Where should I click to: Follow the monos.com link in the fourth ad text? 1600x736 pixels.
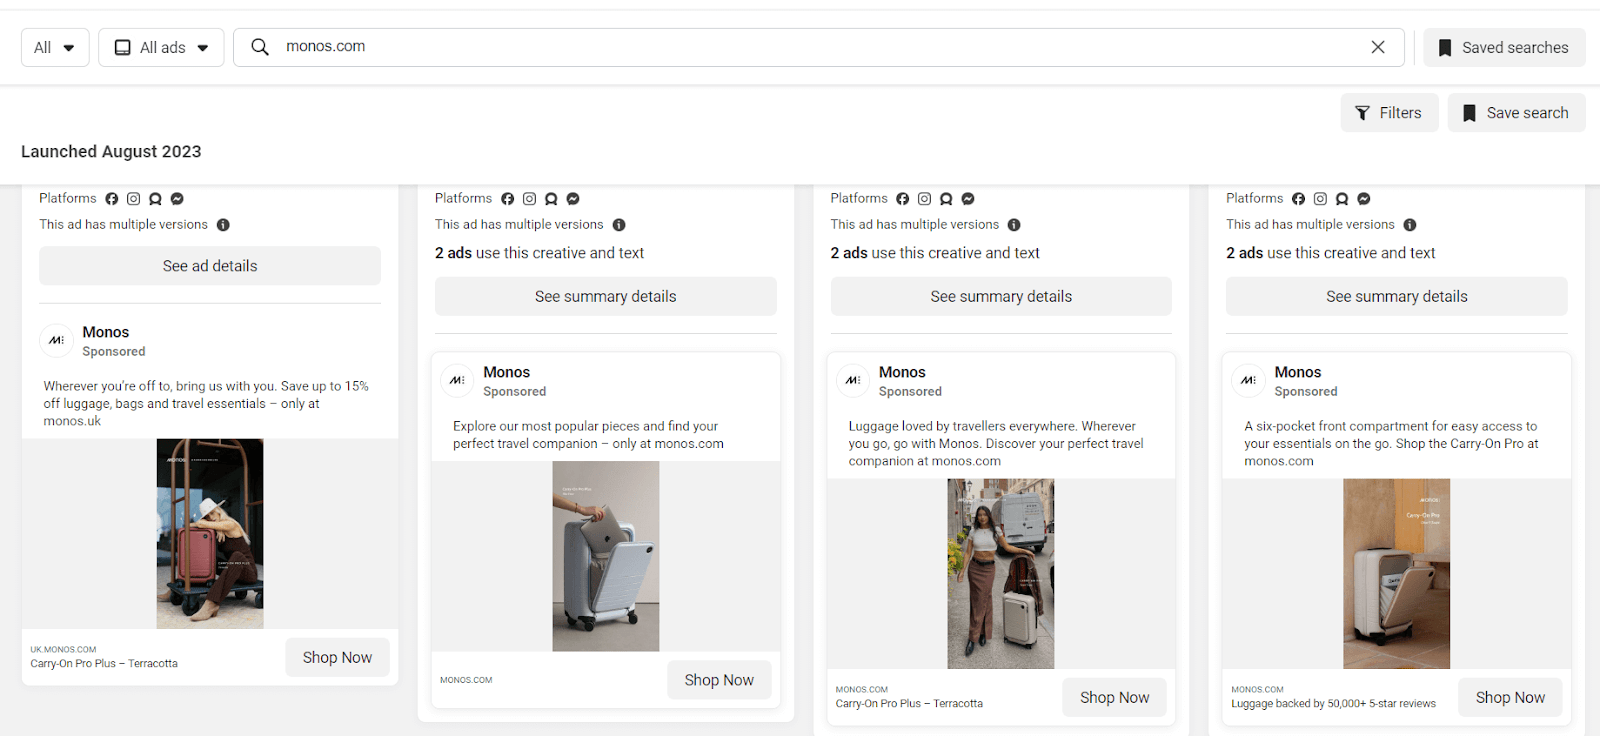click(1279, 461)
